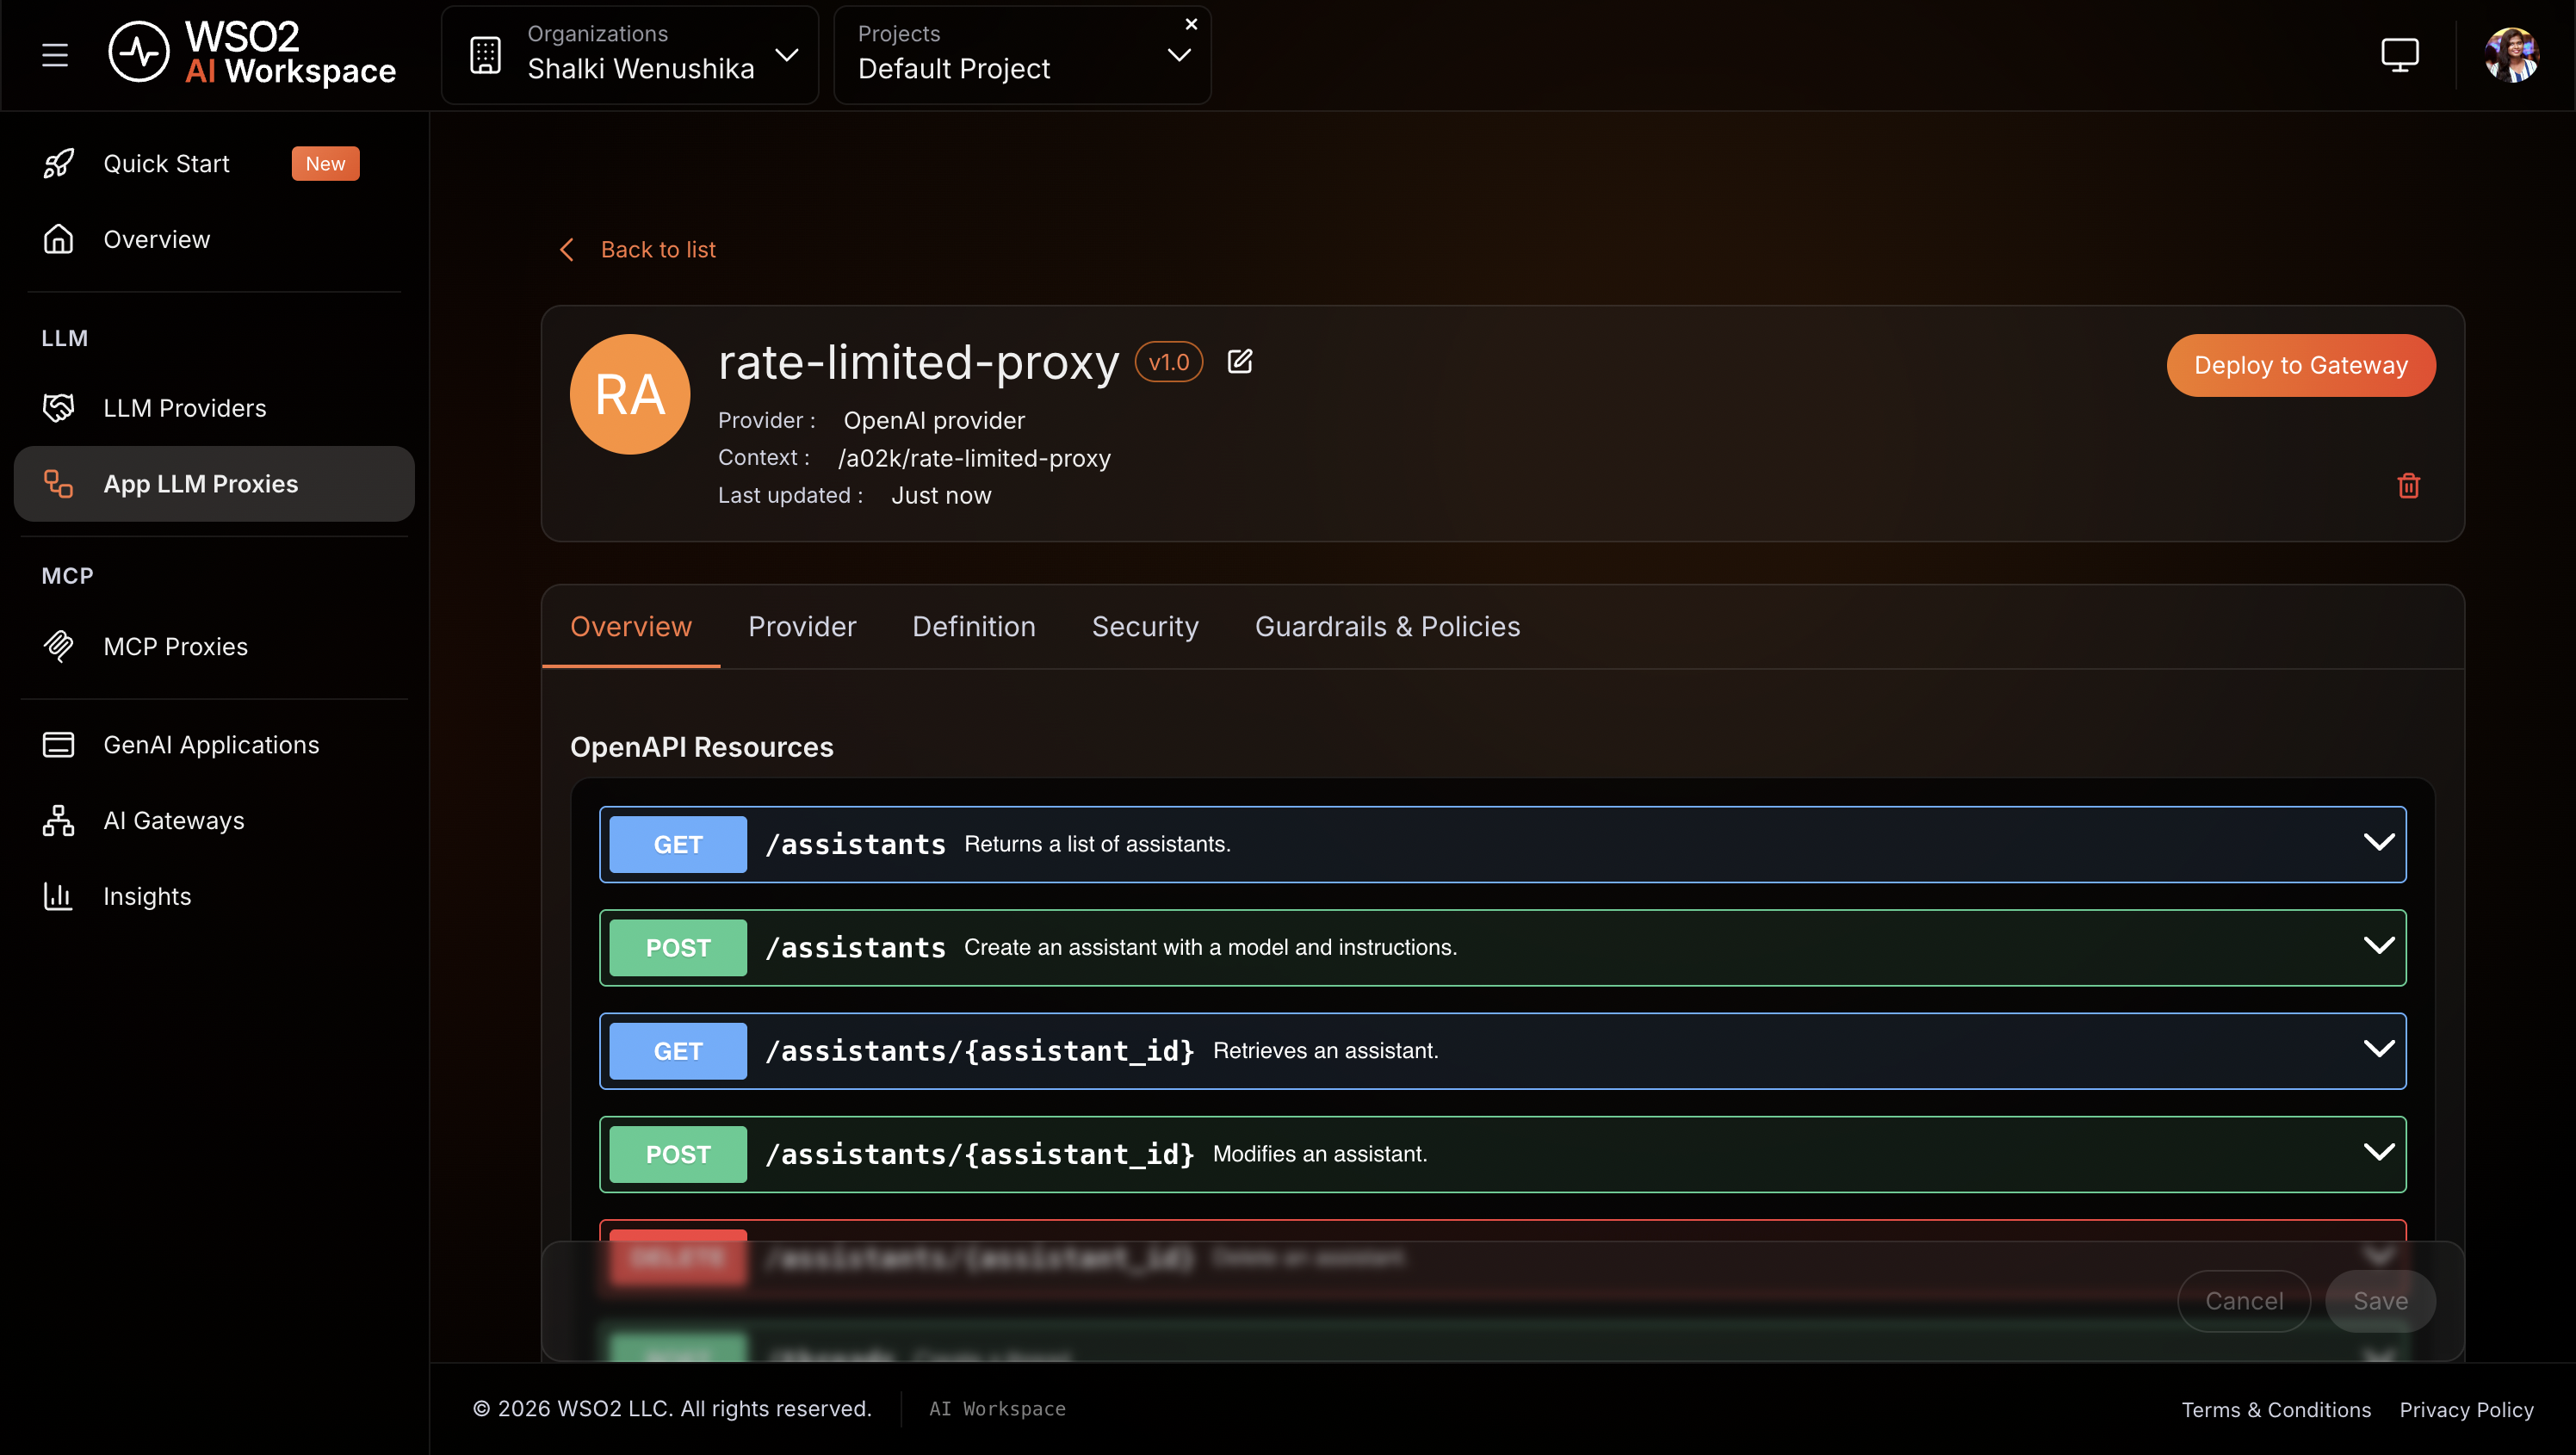Screen dimensions: 2576x1455
Task: Click the LLM Providers handshake icon
Action: pos(58,408)
